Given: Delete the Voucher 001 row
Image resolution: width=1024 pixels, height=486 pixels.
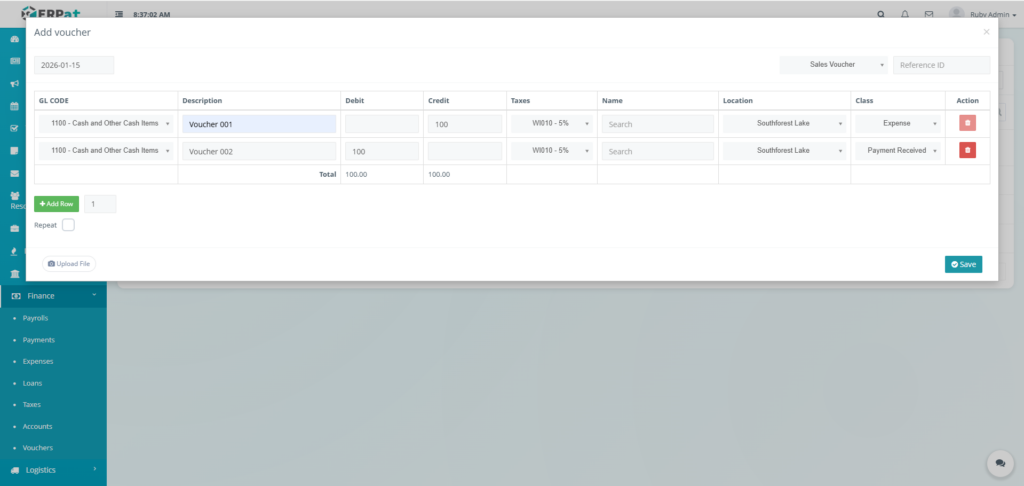Looking at the screenshot, I should click(x=967, y=124).
